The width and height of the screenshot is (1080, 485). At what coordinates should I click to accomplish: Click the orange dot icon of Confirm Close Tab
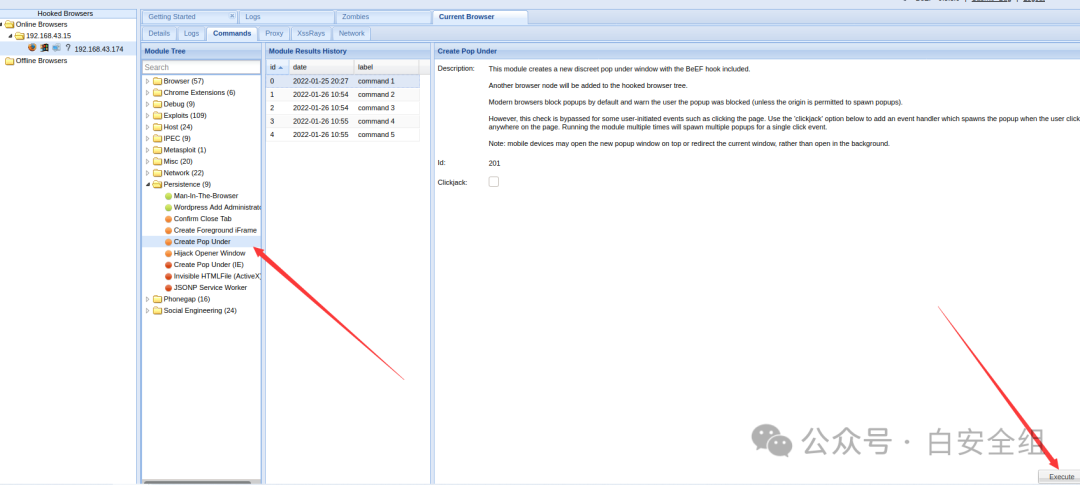(x=168, y=218)
